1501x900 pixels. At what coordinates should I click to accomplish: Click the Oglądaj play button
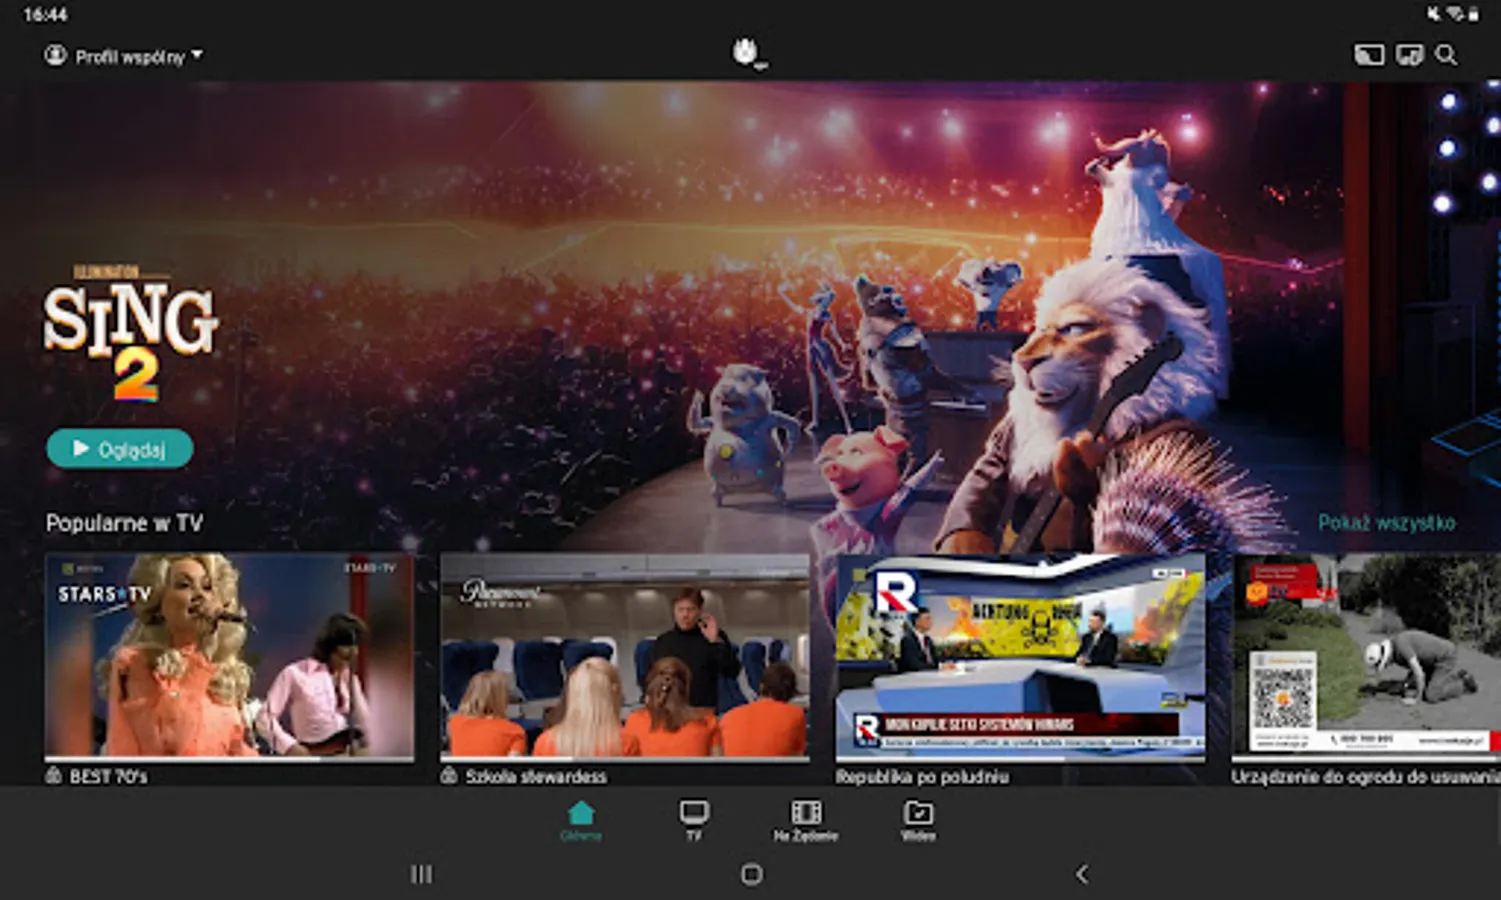tap(120, 449)
